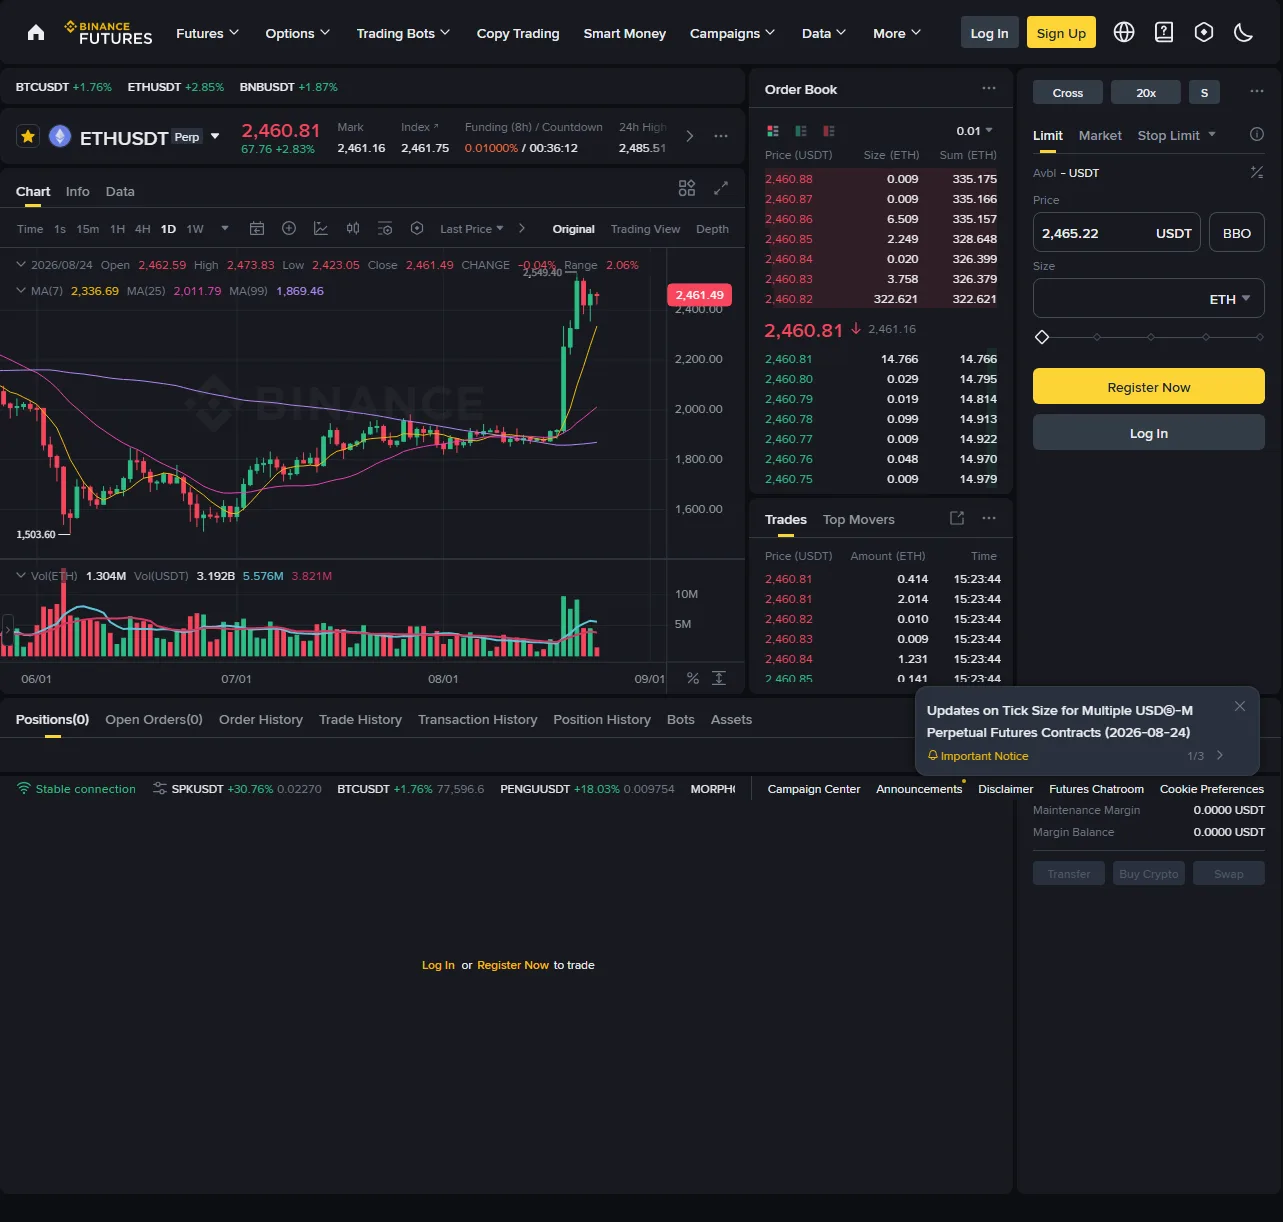Screen dimensions: 1283x1222
Task: Open the chart date range calendar icon
Action: pyautogui.click(x=257, y=229)
